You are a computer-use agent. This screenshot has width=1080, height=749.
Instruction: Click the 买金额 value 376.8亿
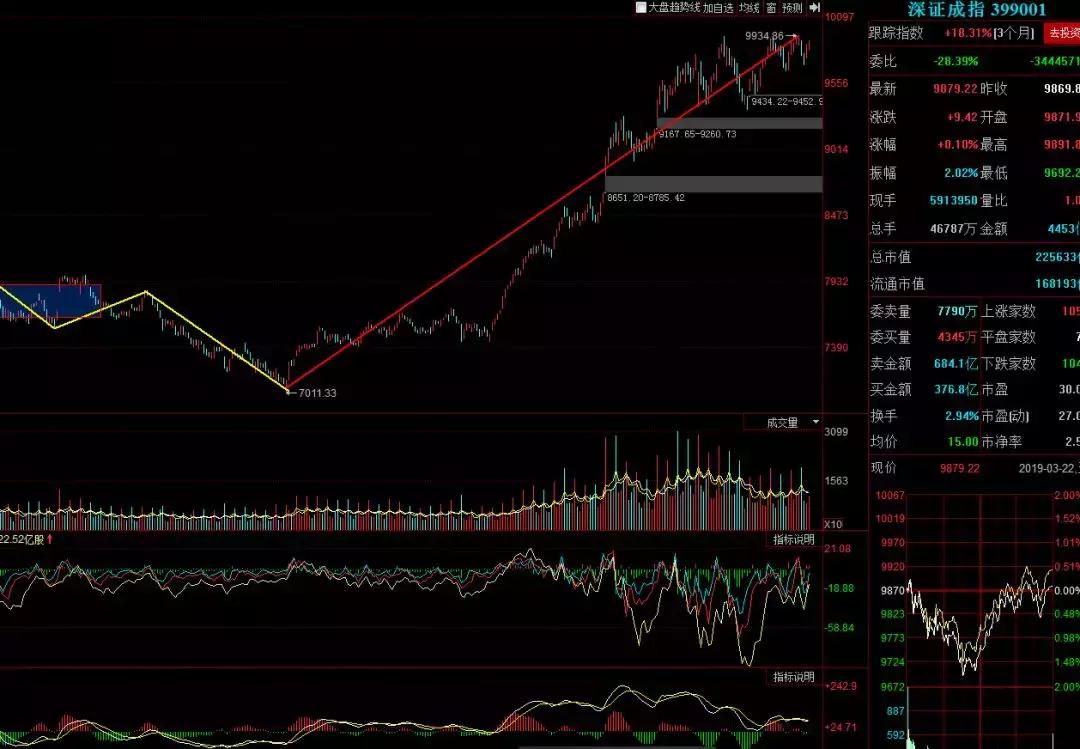(x=955, y=389)
